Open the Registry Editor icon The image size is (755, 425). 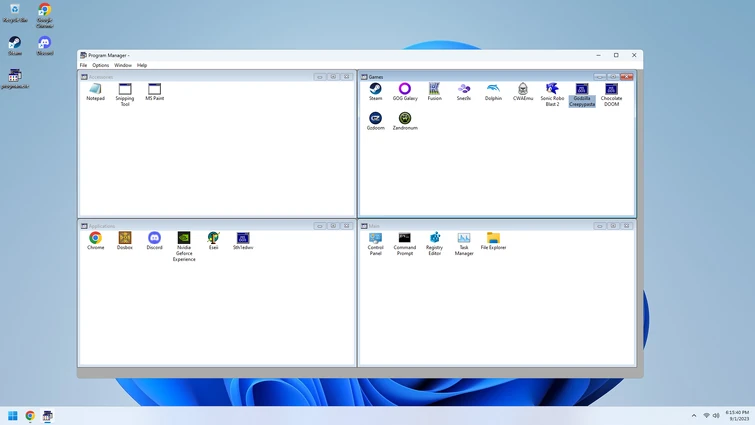pos(434,238)
